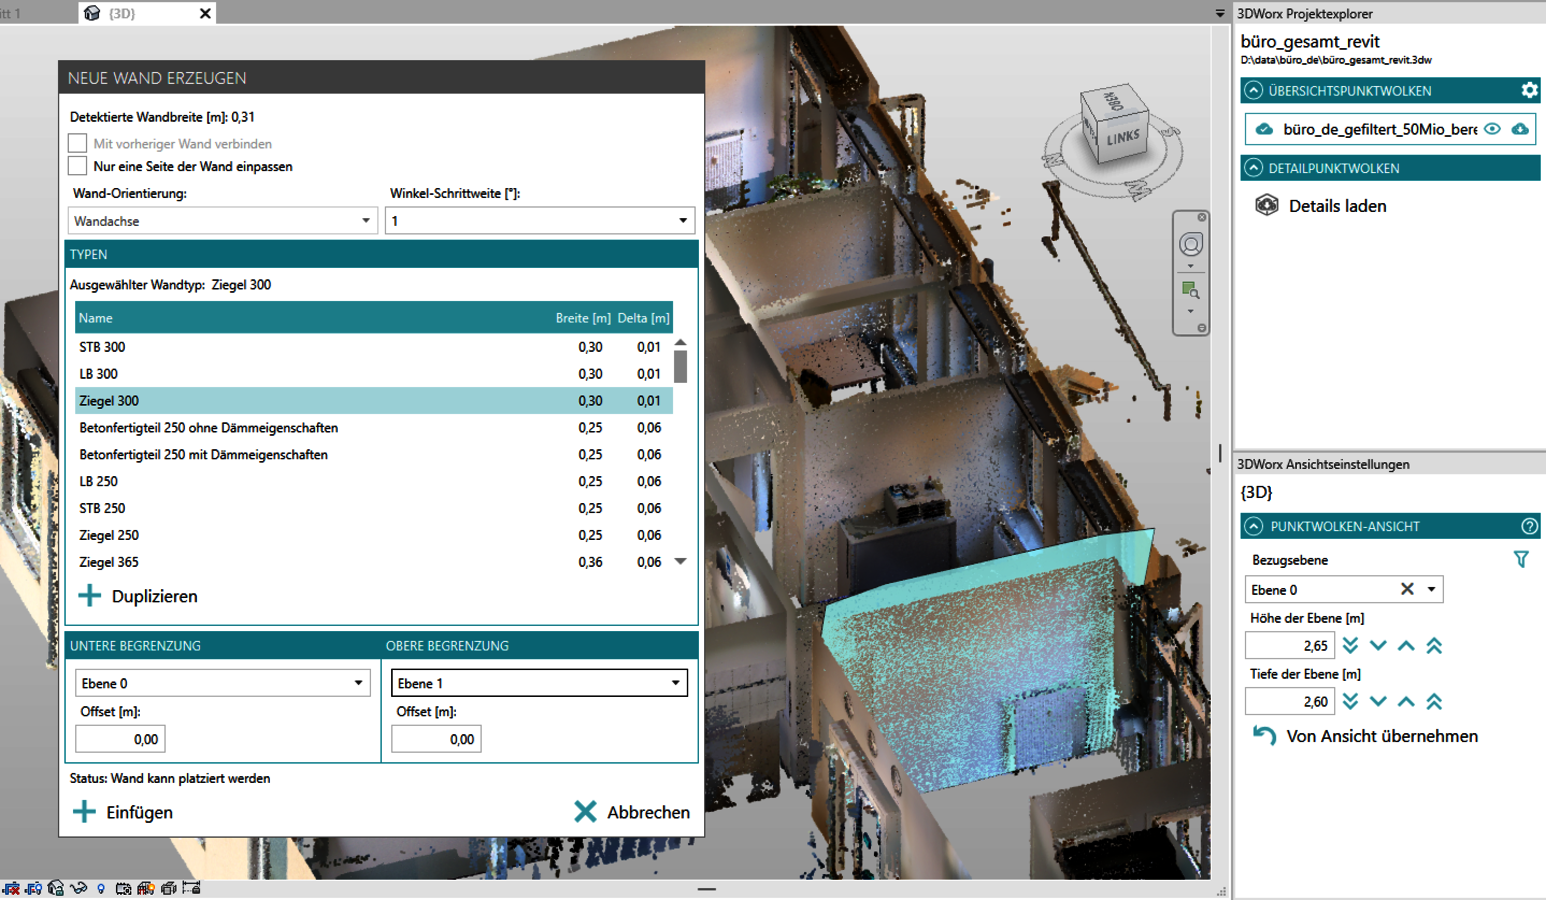The width and height of the screenshot is (1546, 900).
Task: Open the Steering Wheel navigation tool
Action: [x=1191, y=243]
